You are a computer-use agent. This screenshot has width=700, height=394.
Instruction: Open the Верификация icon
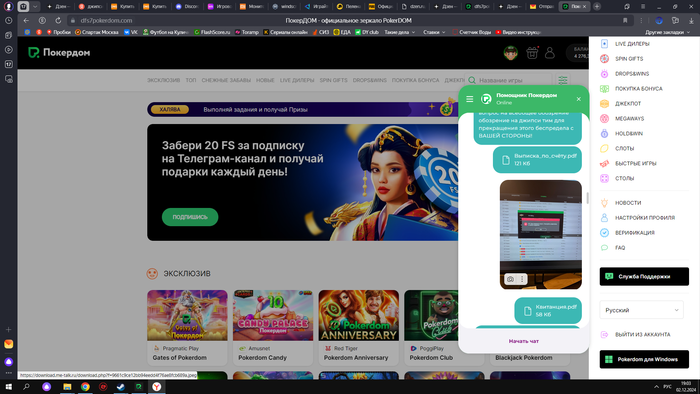pyautogui.click(x=604, y=232)
